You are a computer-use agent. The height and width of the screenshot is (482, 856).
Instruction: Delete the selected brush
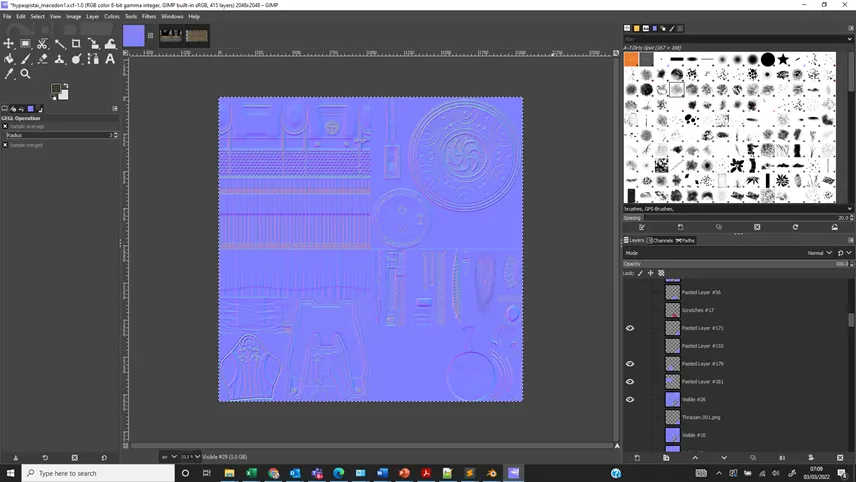(x=757, y=227)
